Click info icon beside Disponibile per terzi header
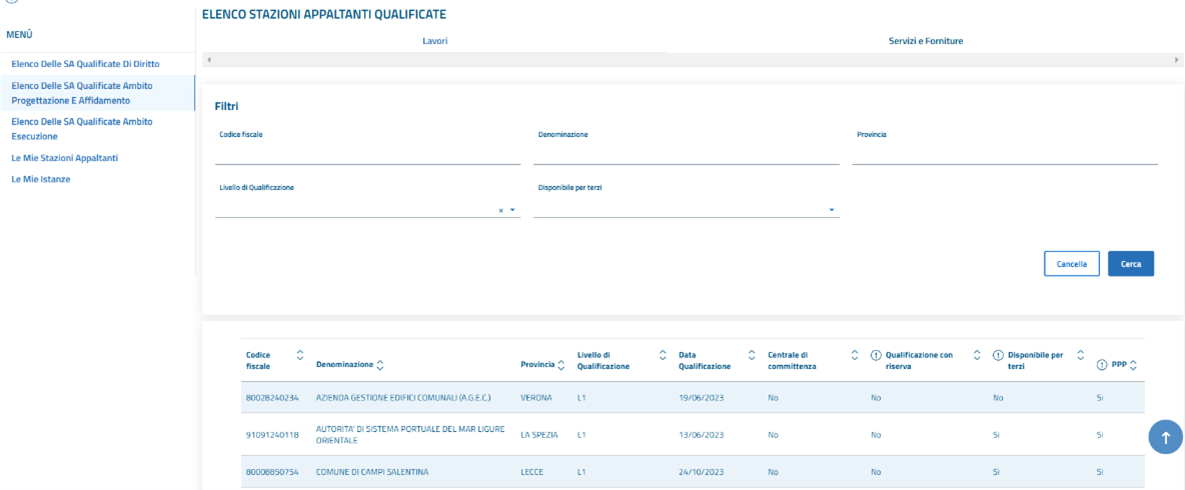The width and height of the screenshot is (1185, 490). [x=997, y=355]
